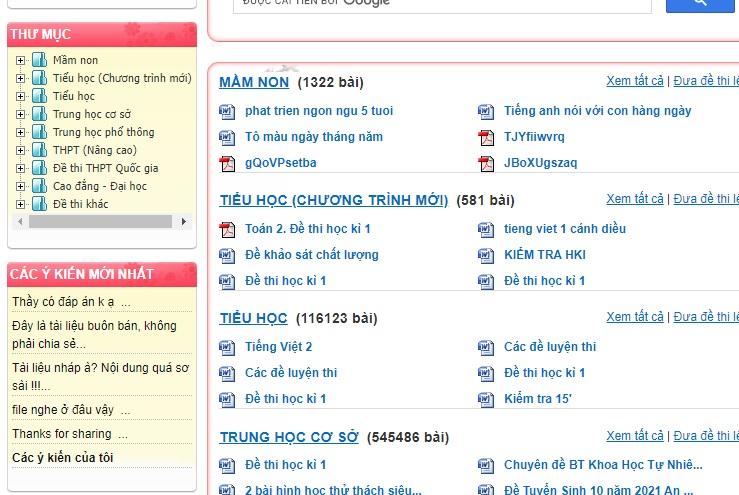Open the TIỂU HỌC section heading link
The width and height of the screenshot is (739, 495).
click(254, 318)
